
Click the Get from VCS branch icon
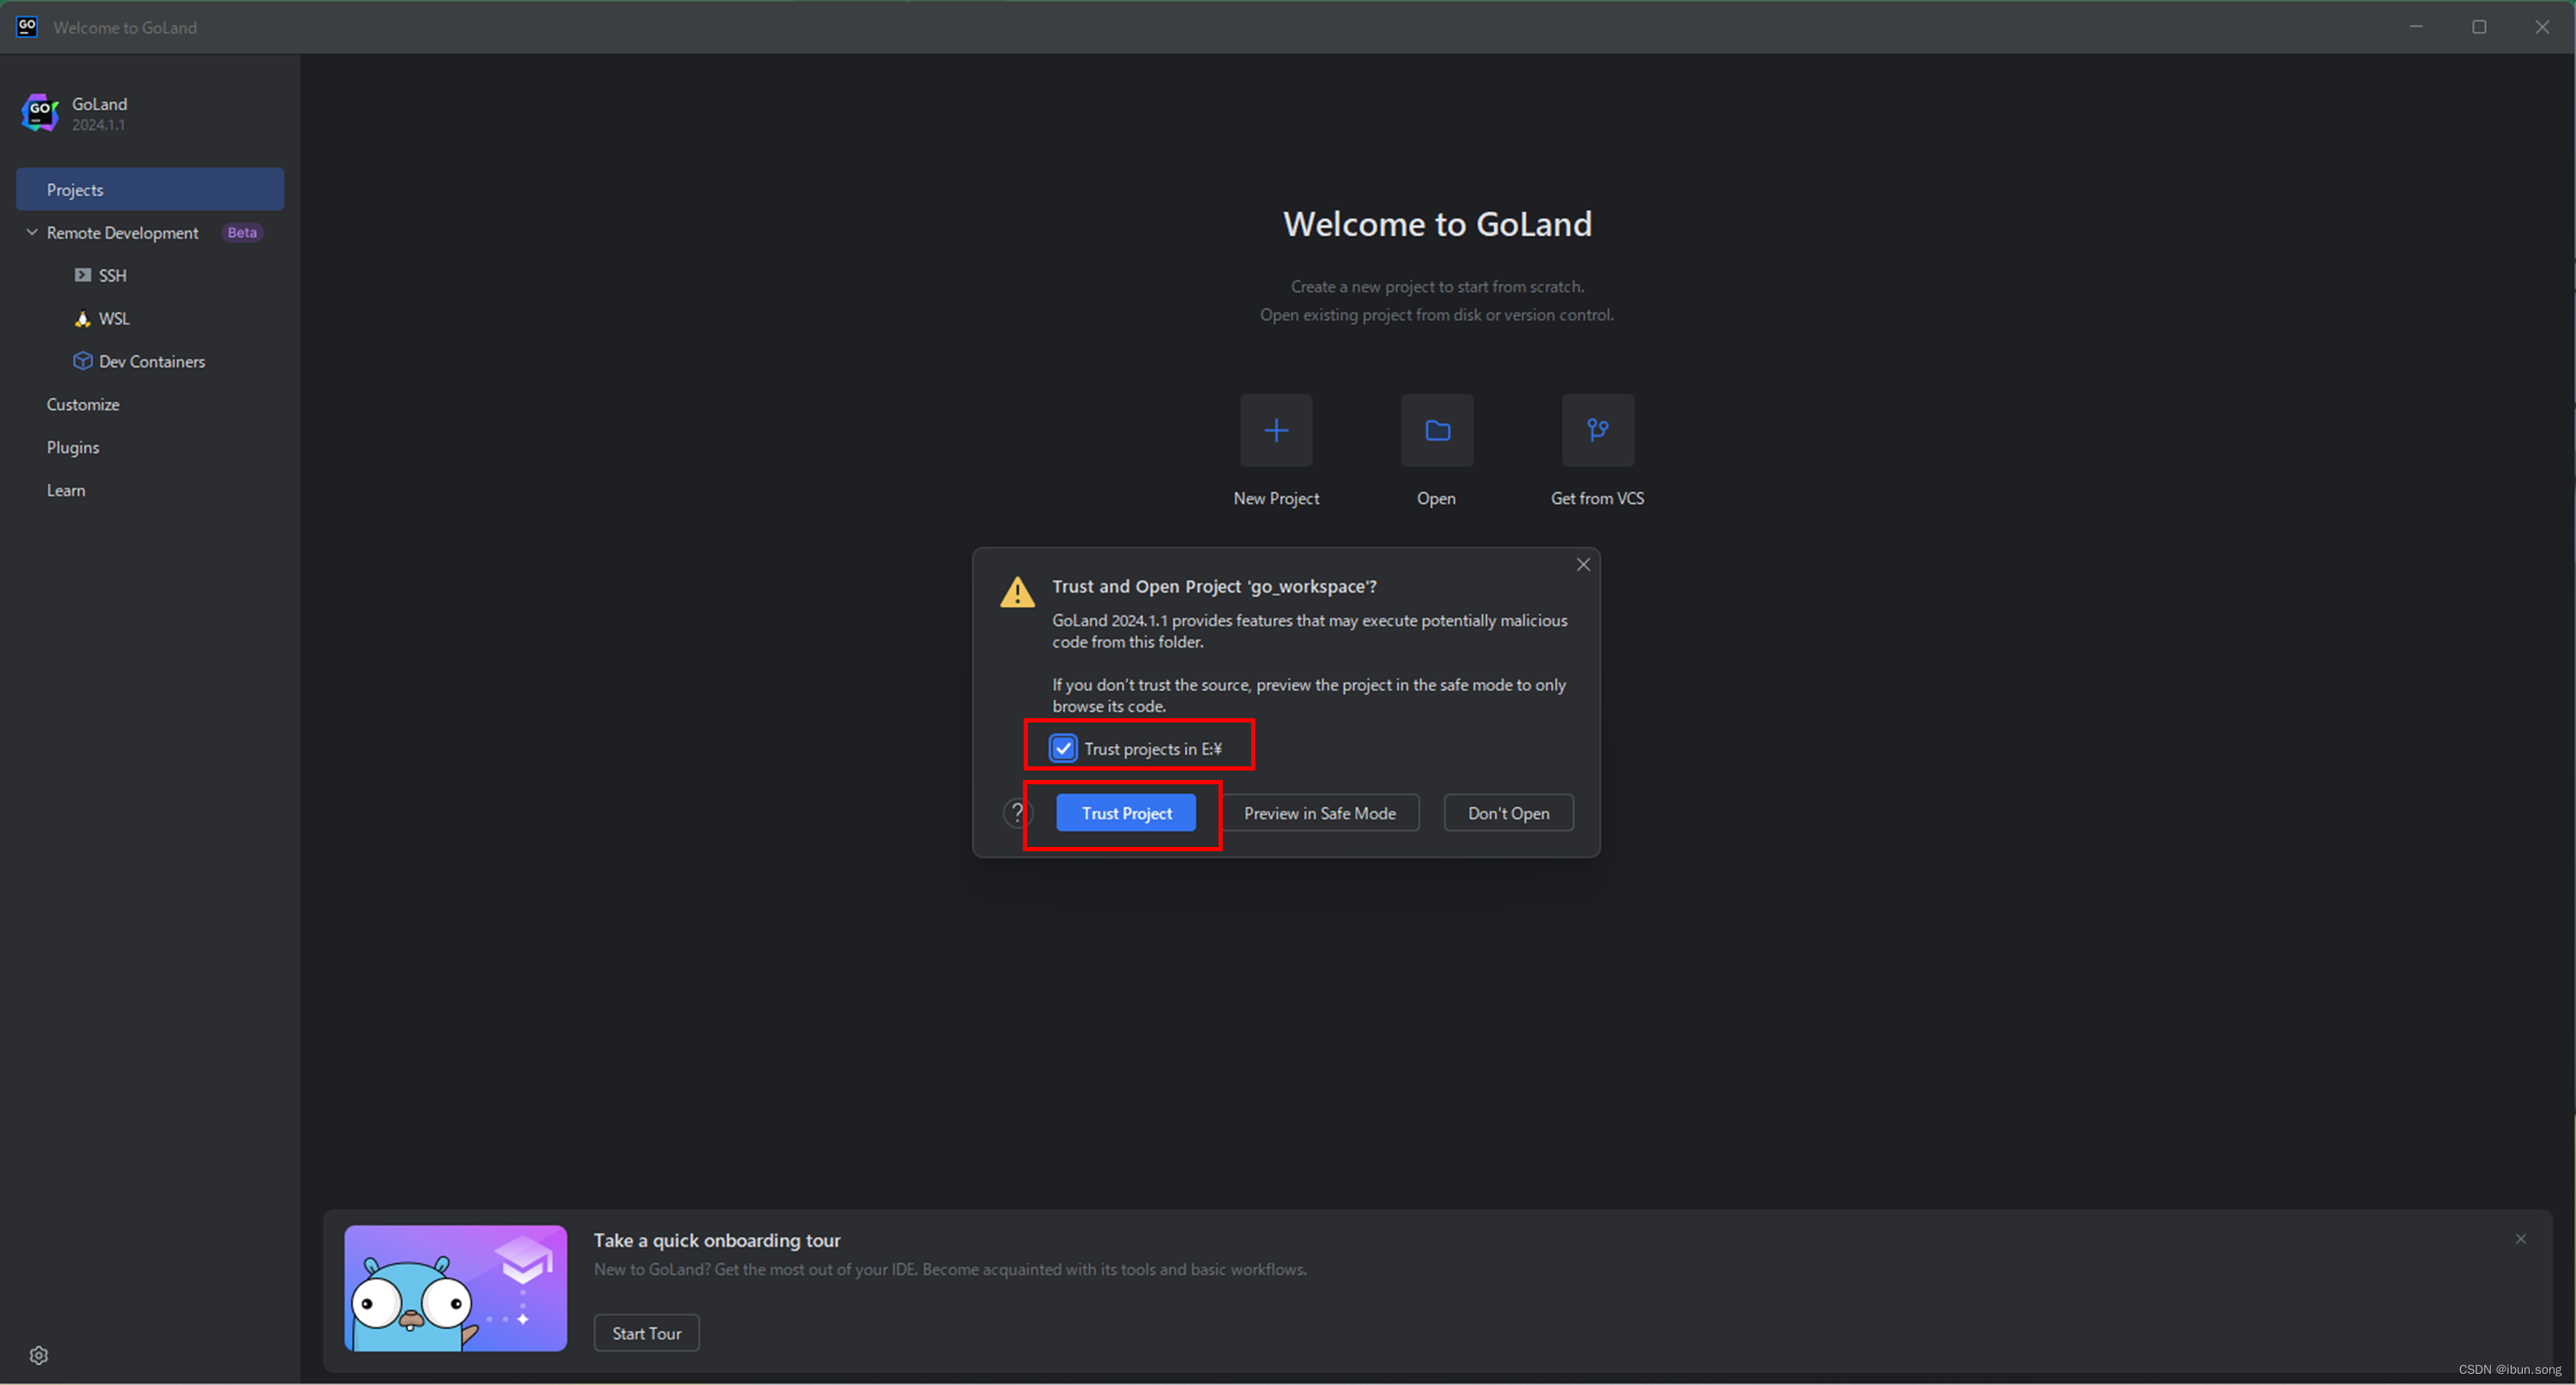tap(1597, 430)
